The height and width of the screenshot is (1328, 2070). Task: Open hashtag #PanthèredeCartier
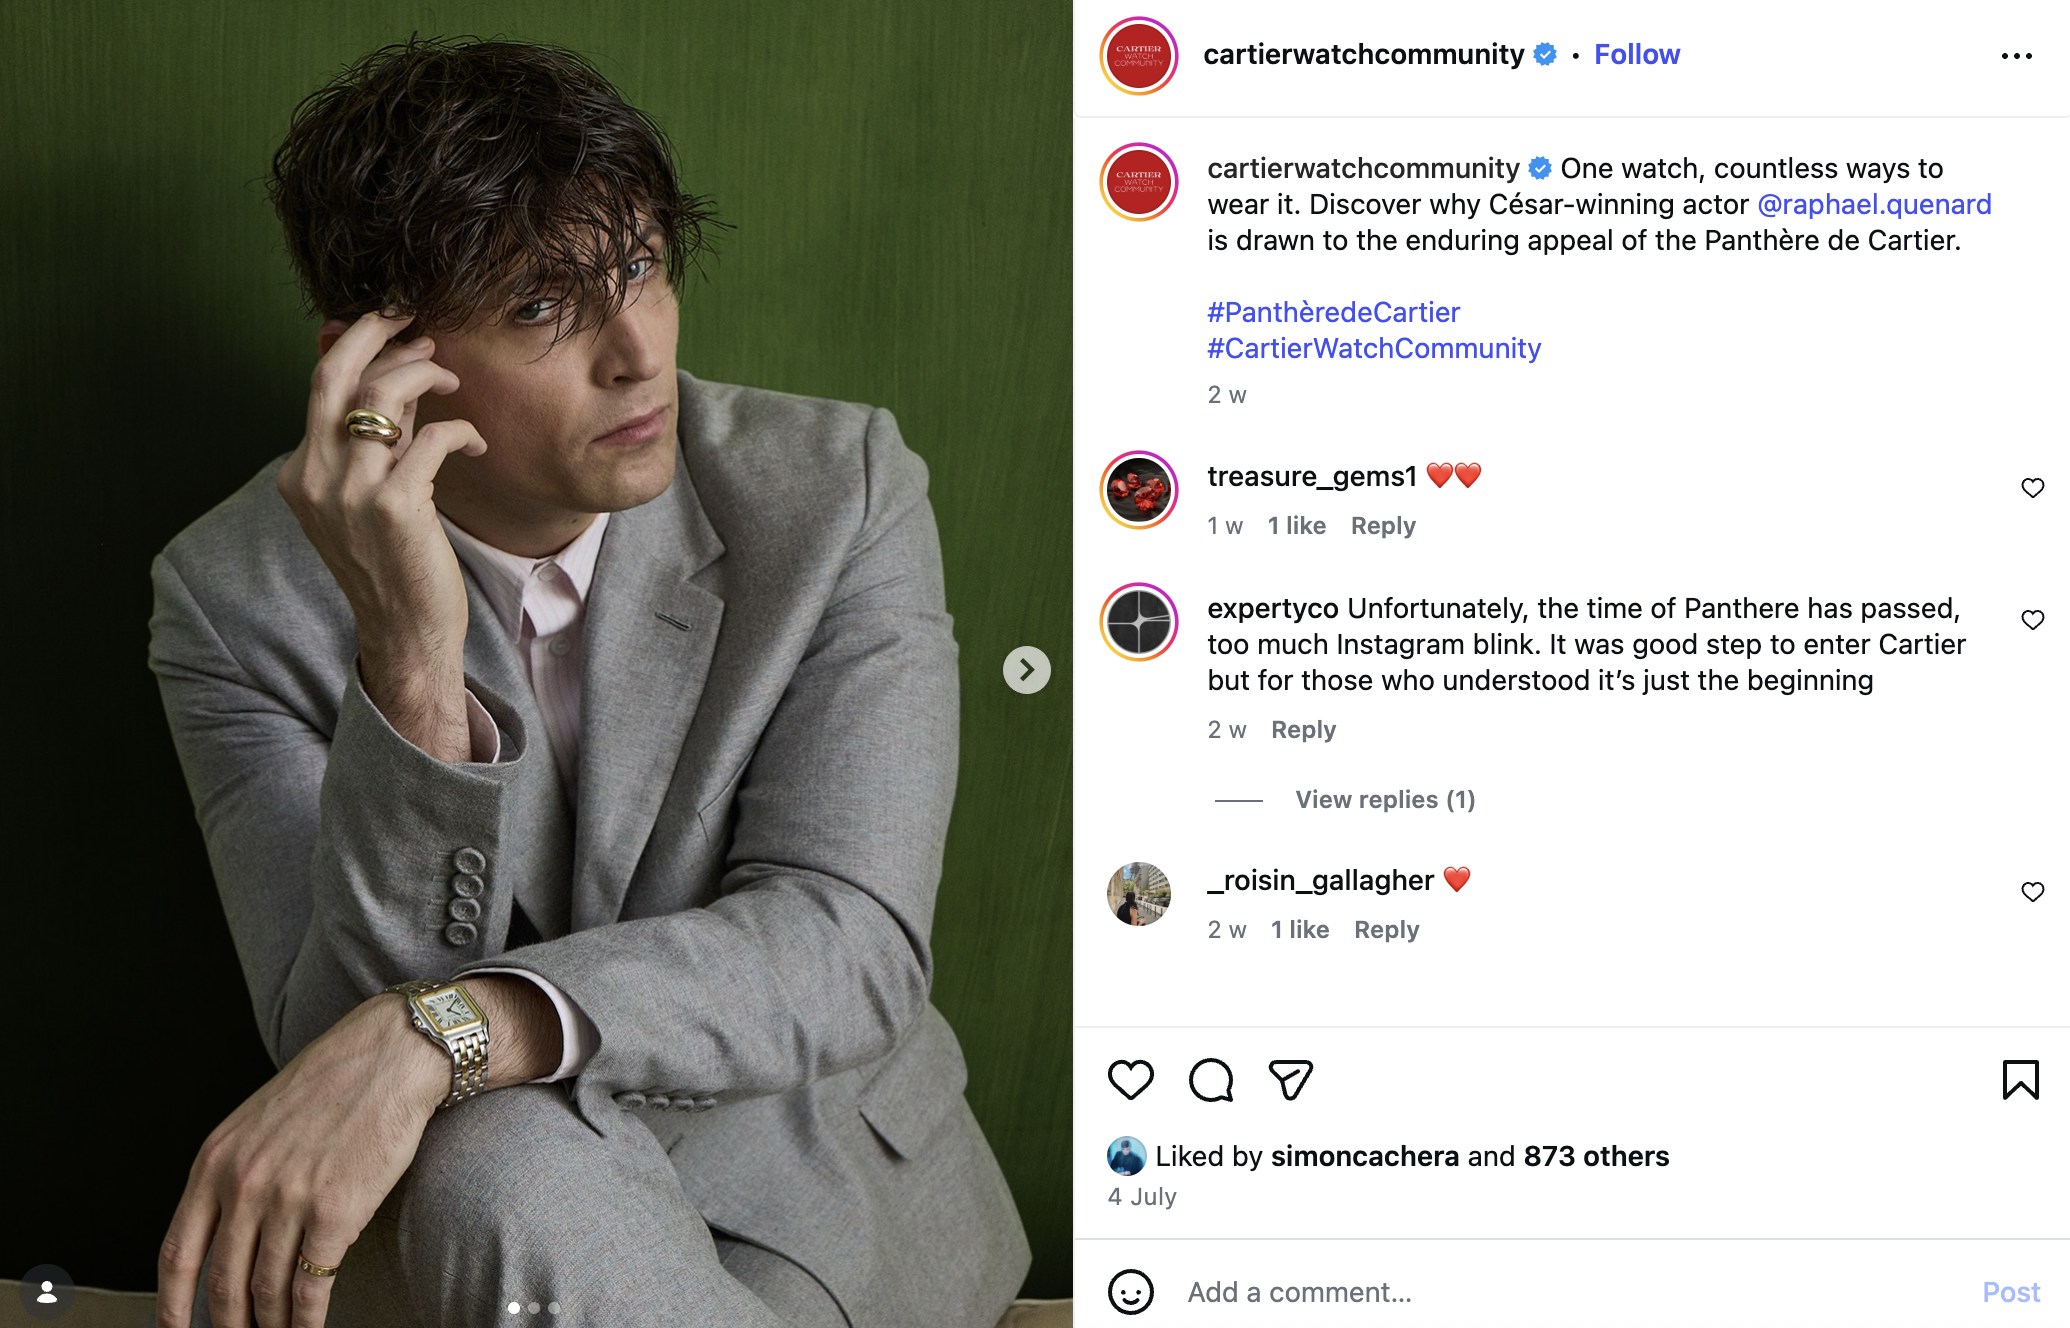coord(1333,312)
